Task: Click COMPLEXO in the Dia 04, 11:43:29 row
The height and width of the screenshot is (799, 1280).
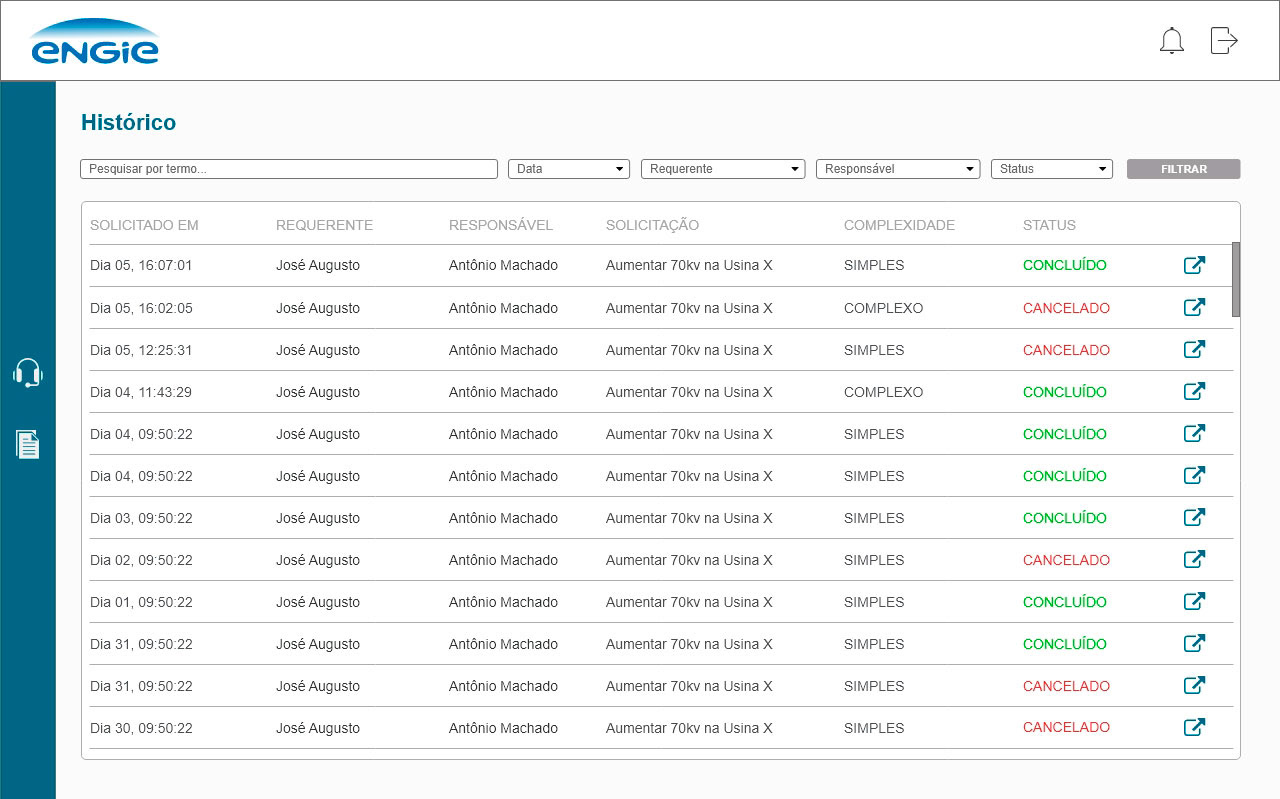Action: click(x=883, y=392)
